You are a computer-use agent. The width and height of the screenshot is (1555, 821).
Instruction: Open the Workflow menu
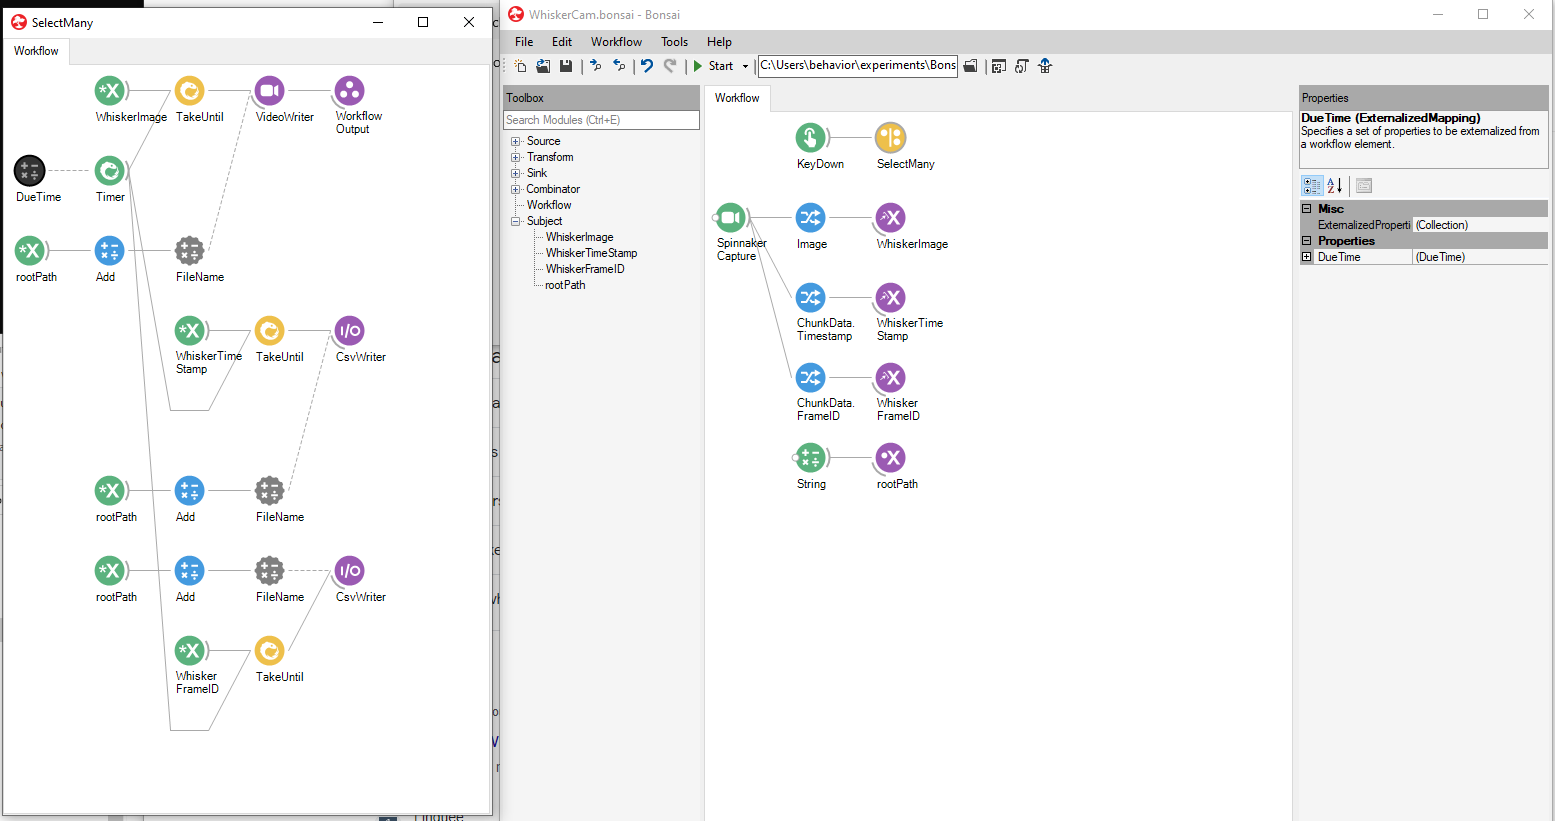[616, 41]
